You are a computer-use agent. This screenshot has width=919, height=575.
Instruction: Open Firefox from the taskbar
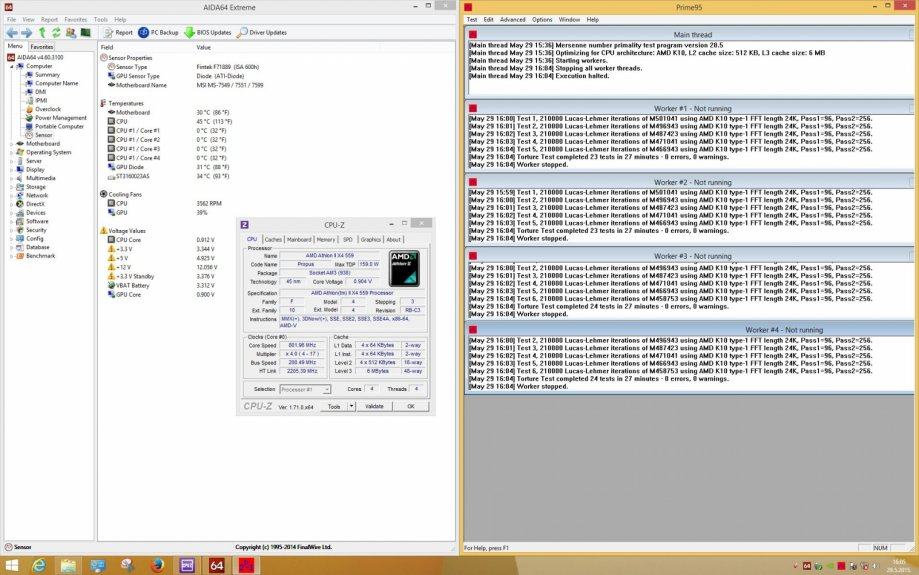[157, 566]
